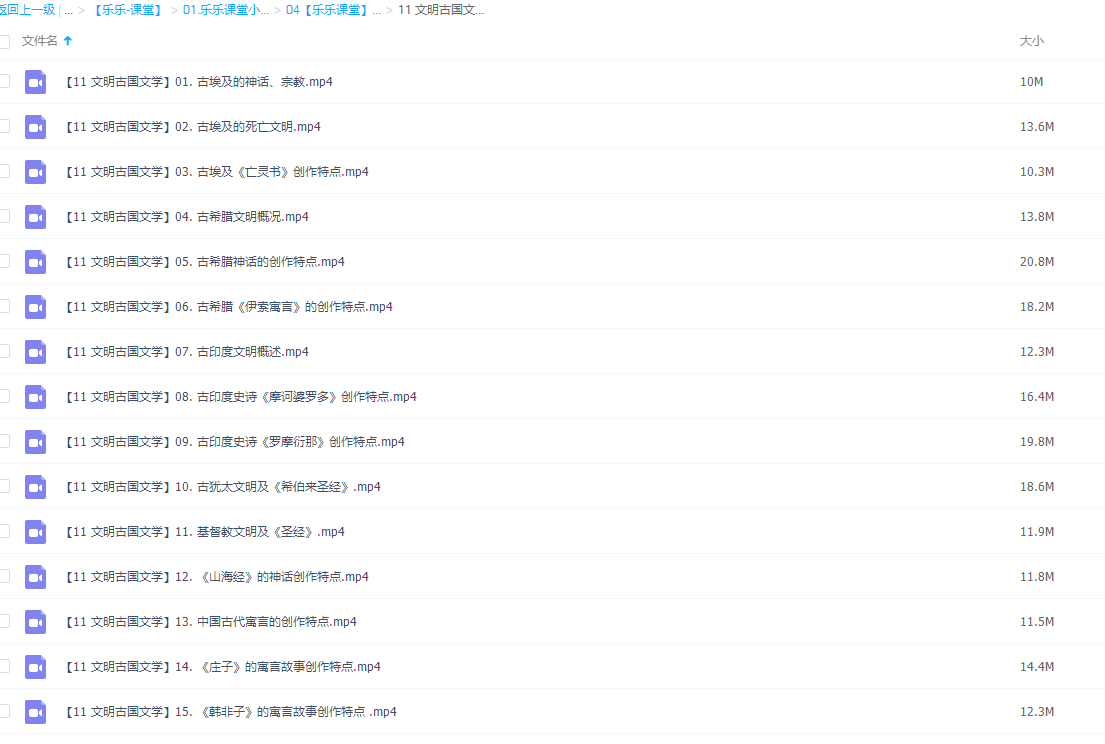Screen dimensions: 1105x744
Task: Click video icon for 15.《韩非子》的寓言故事创作特点
Action: [x=36, y=712]
